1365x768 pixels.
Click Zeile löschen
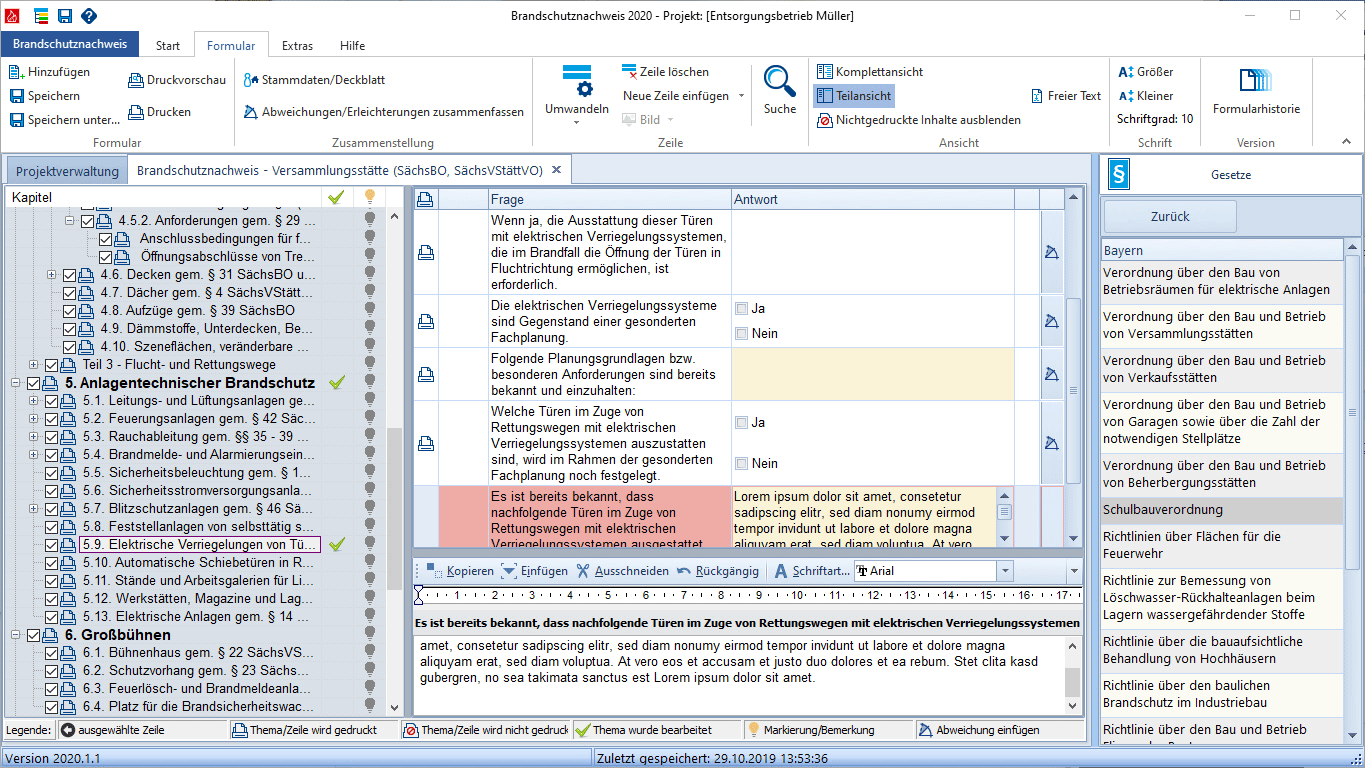(665, 72)
